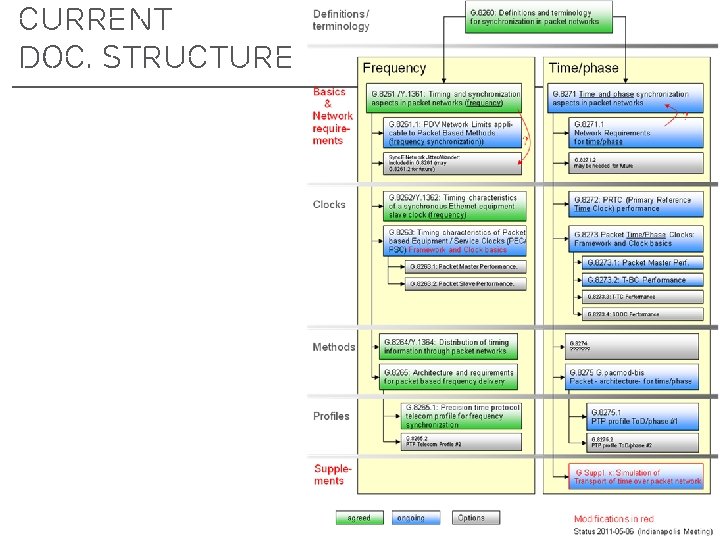The height and width of the screenshot is (540, 720).
Task: Click the G.8272 PRTC performance box
Action: click(x=636, y=204)
